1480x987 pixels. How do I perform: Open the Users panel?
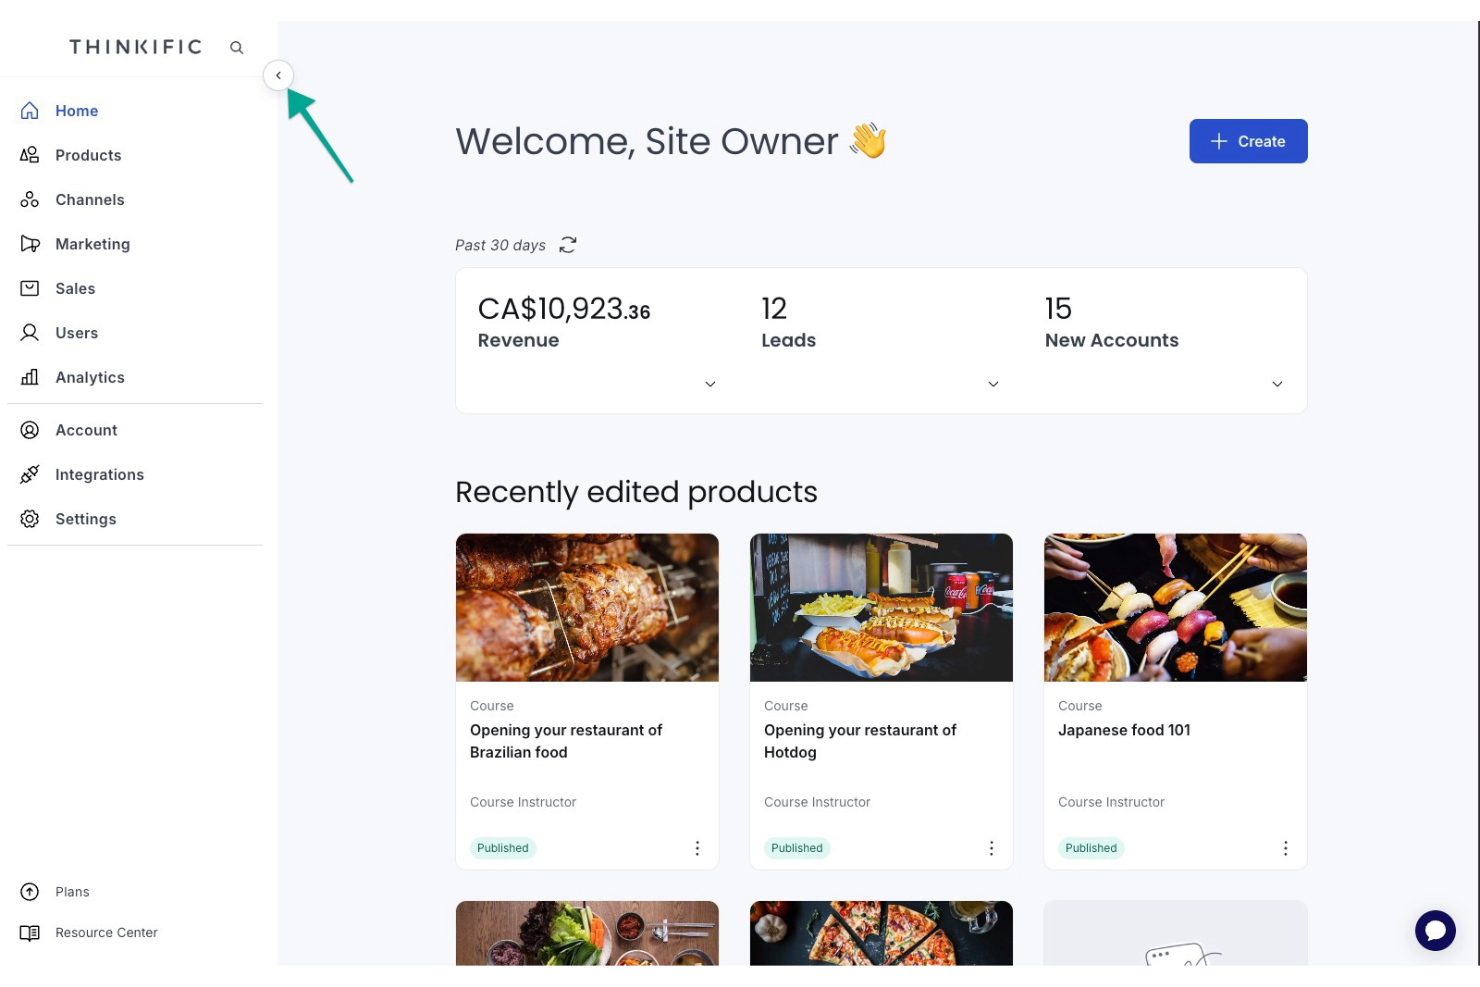pos(77,332)
